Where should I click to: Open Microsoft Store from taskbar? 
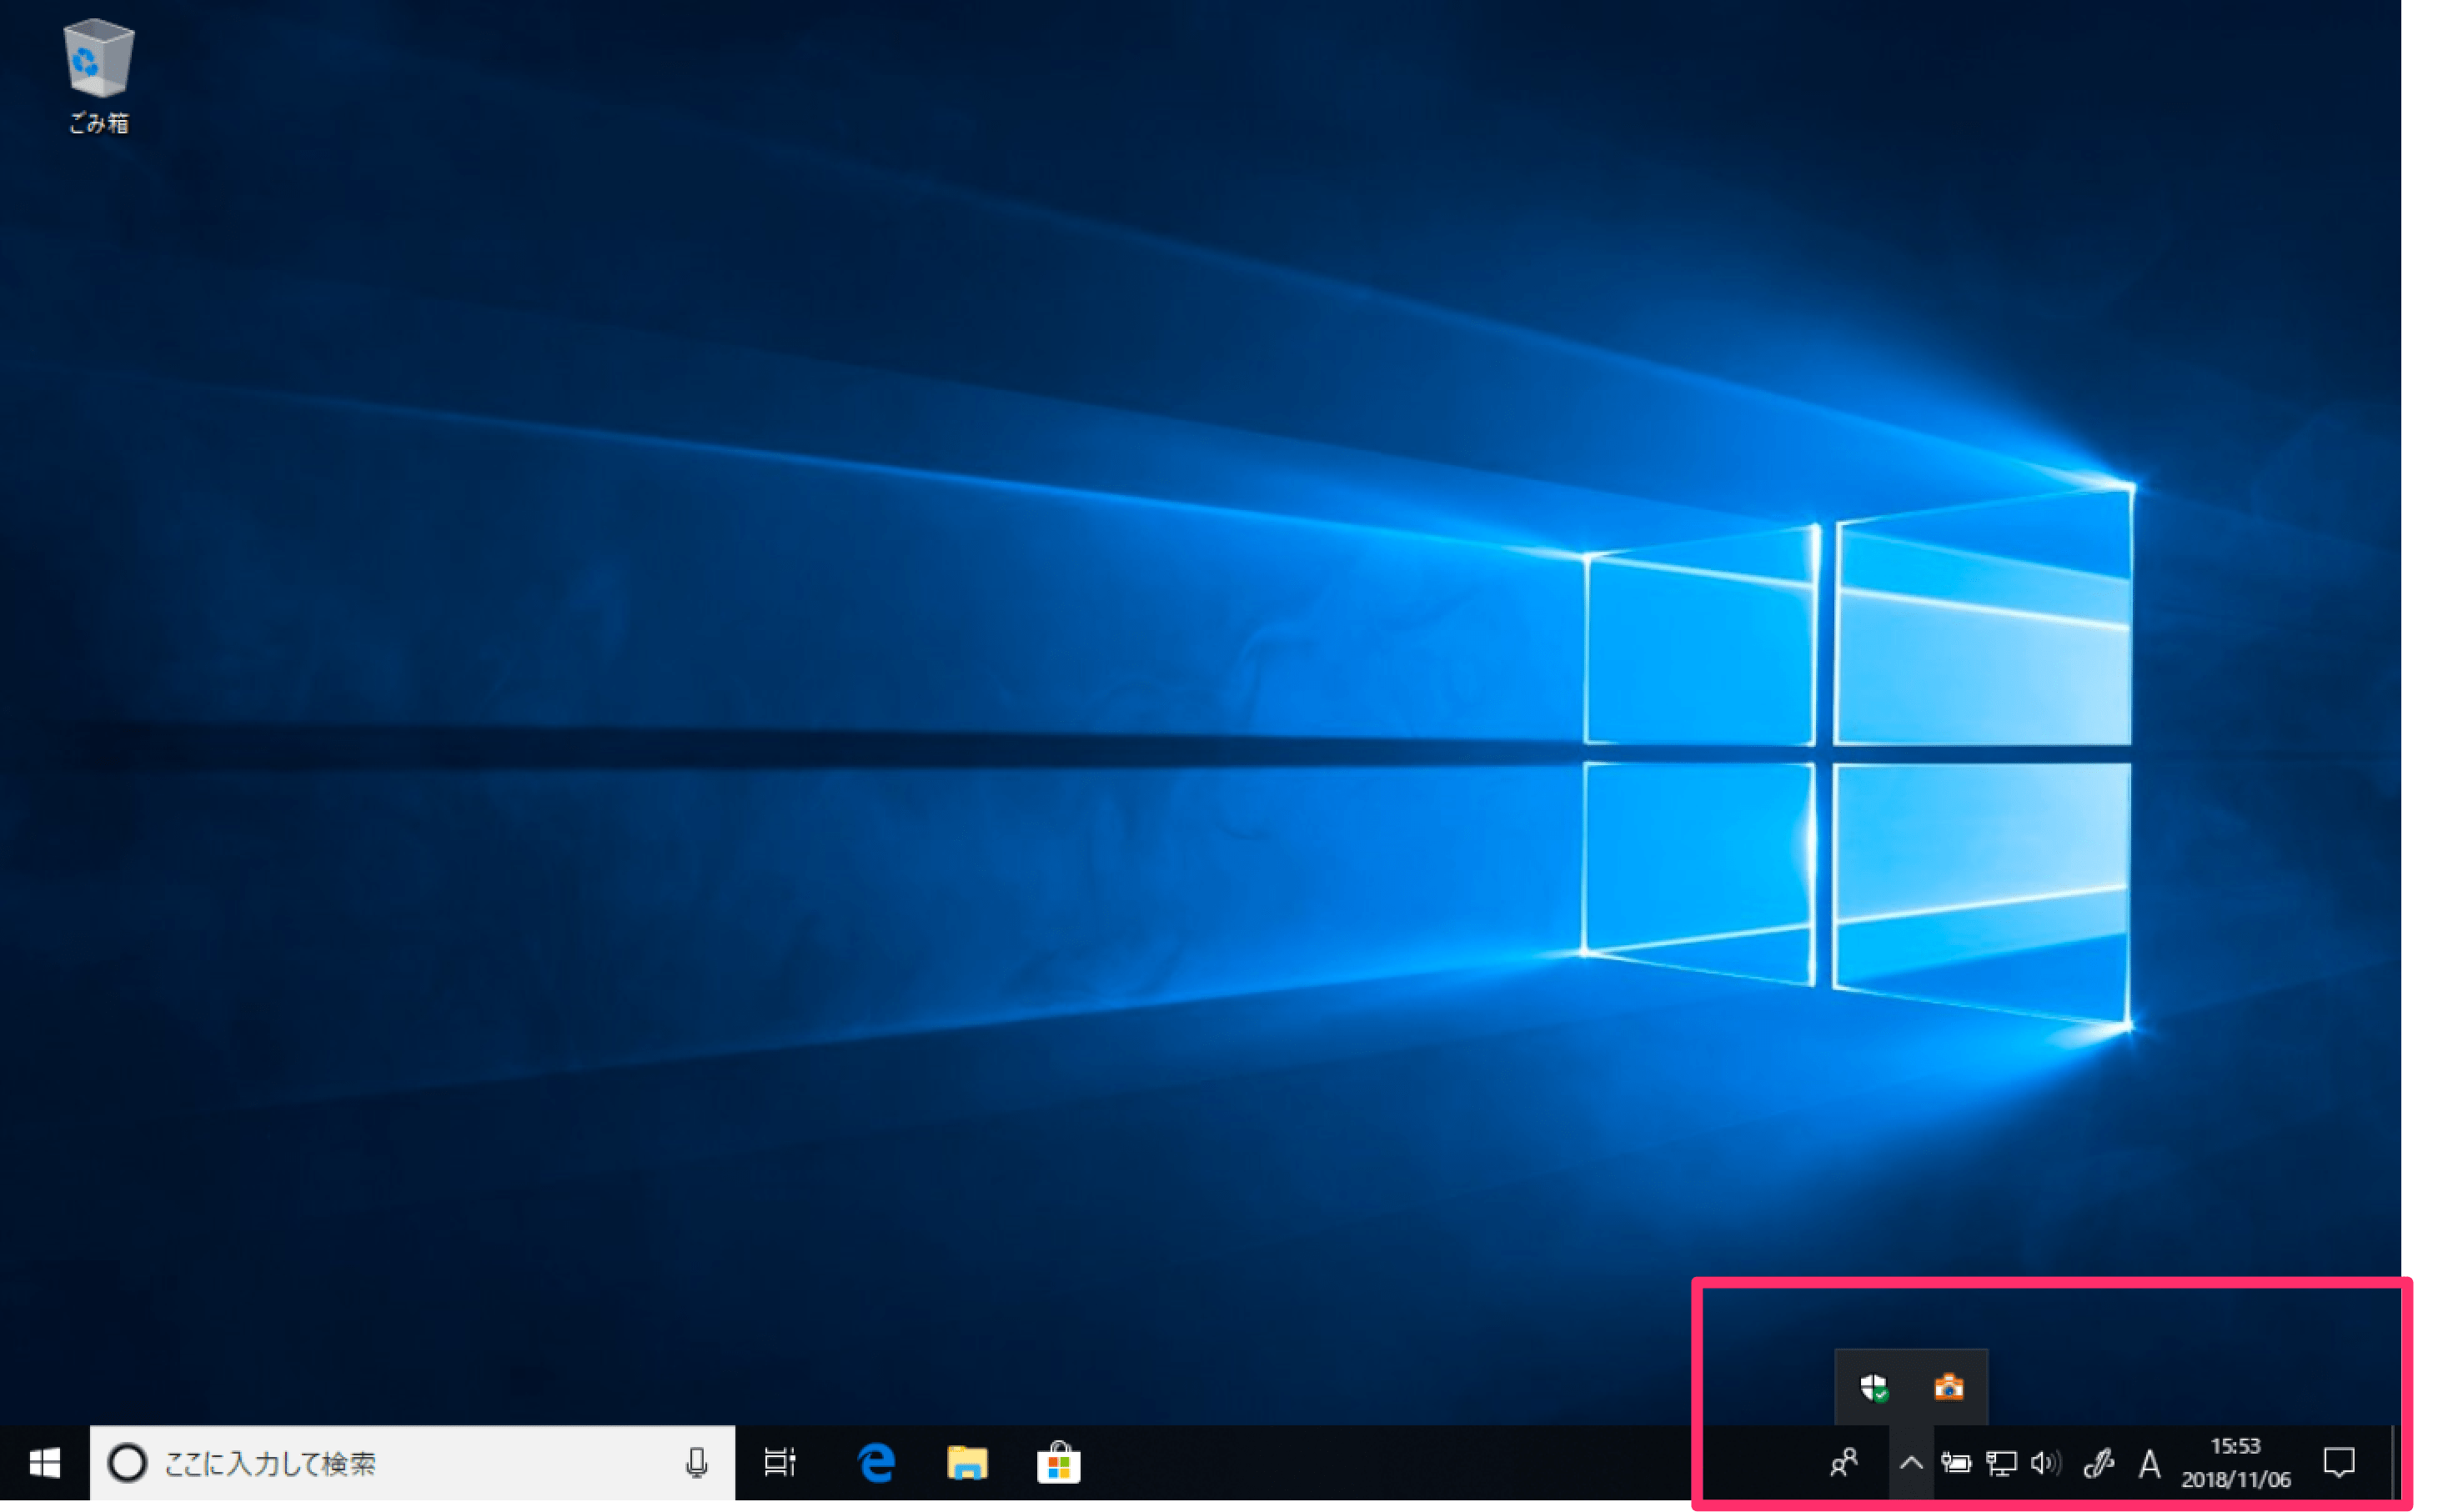(x=1058, y=1463)
